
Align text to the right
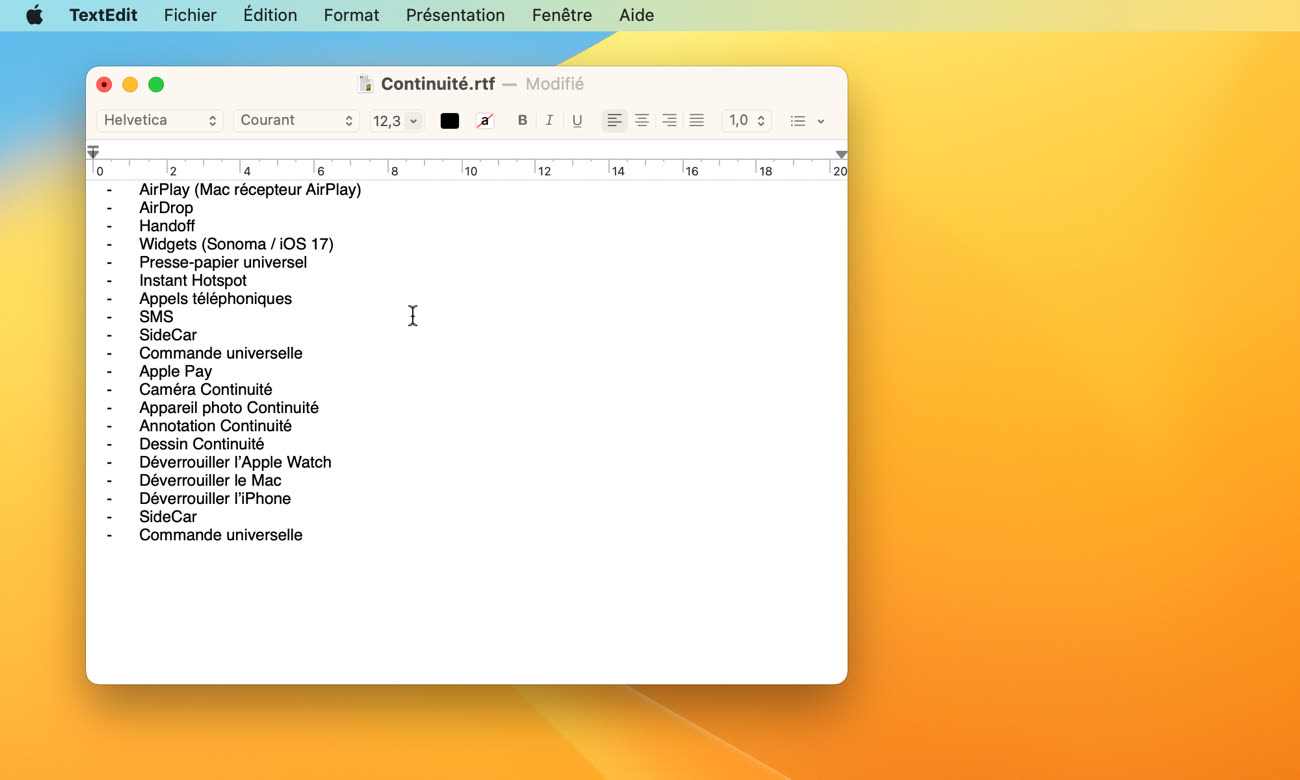[x=670, y=120]
